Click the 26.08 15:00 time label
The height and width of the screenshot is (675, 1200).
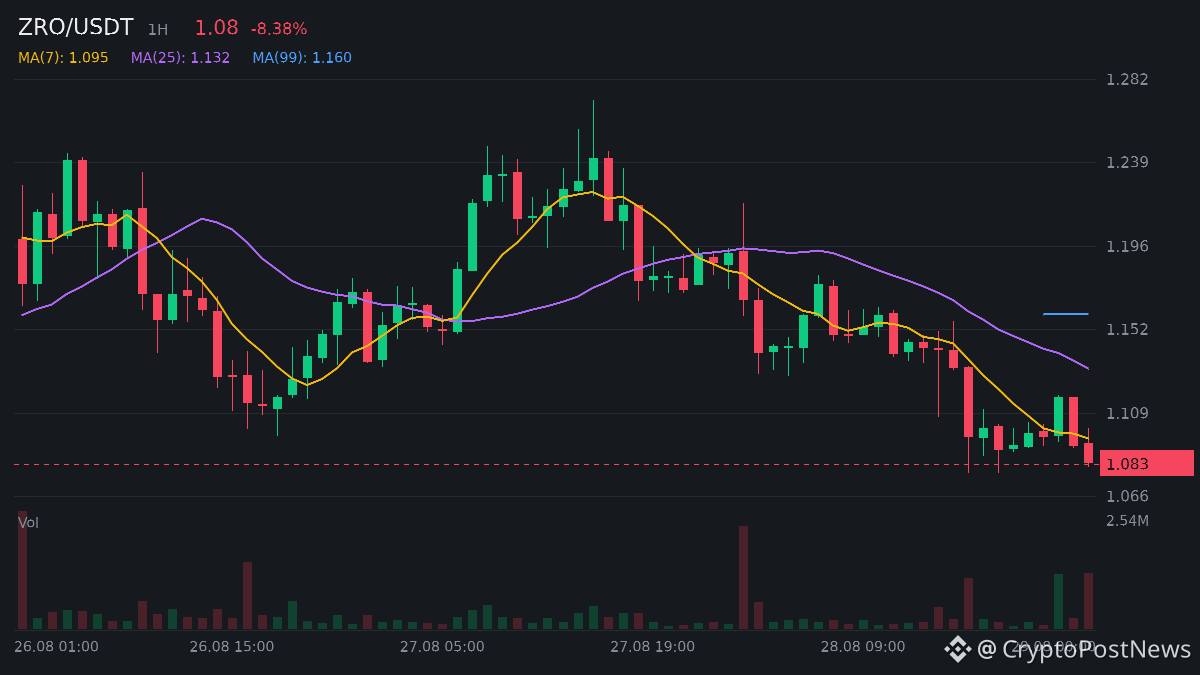point(231,646)
